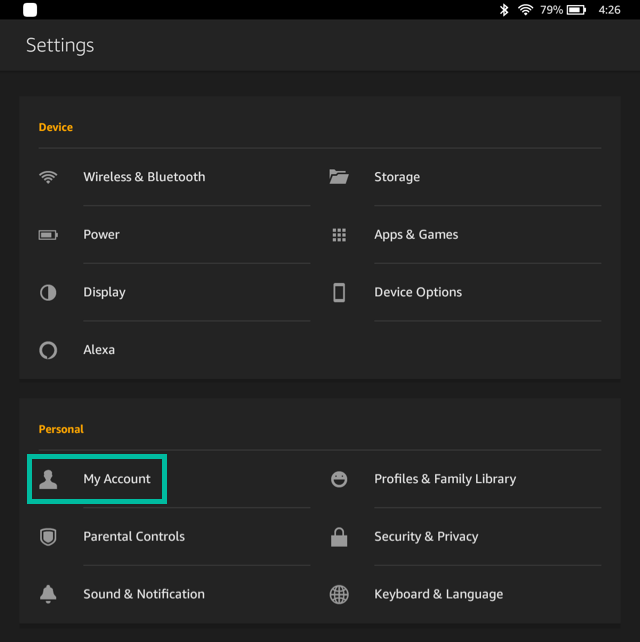Image resolution: width=640 pixels, height=642 pixels.
Task: Select the Storage menu entry text
Action: pos(397,177)
